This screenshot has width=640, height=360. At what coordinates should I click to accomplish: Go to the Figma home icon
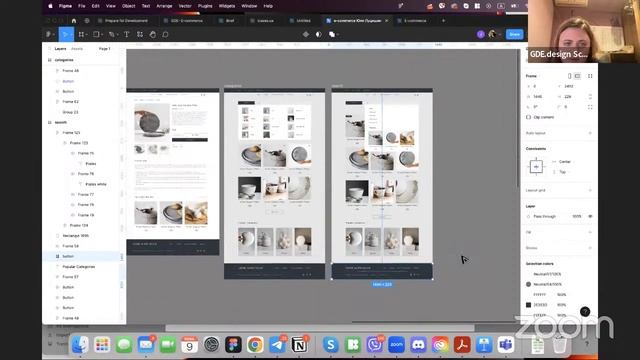tap(74, 20)
